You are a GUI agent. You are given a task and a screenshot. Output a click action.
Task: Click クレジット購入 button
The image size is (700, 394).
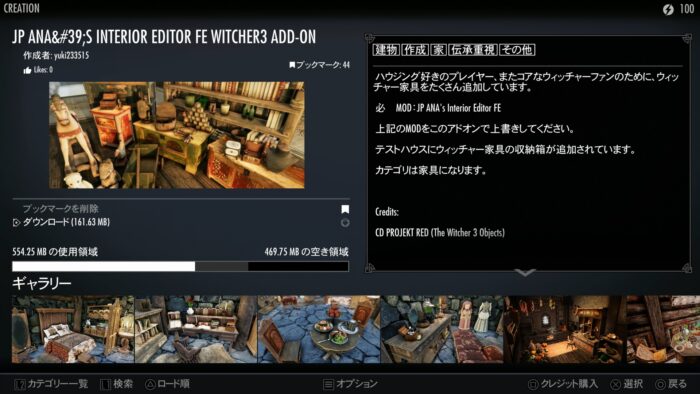tap(563, 384)
